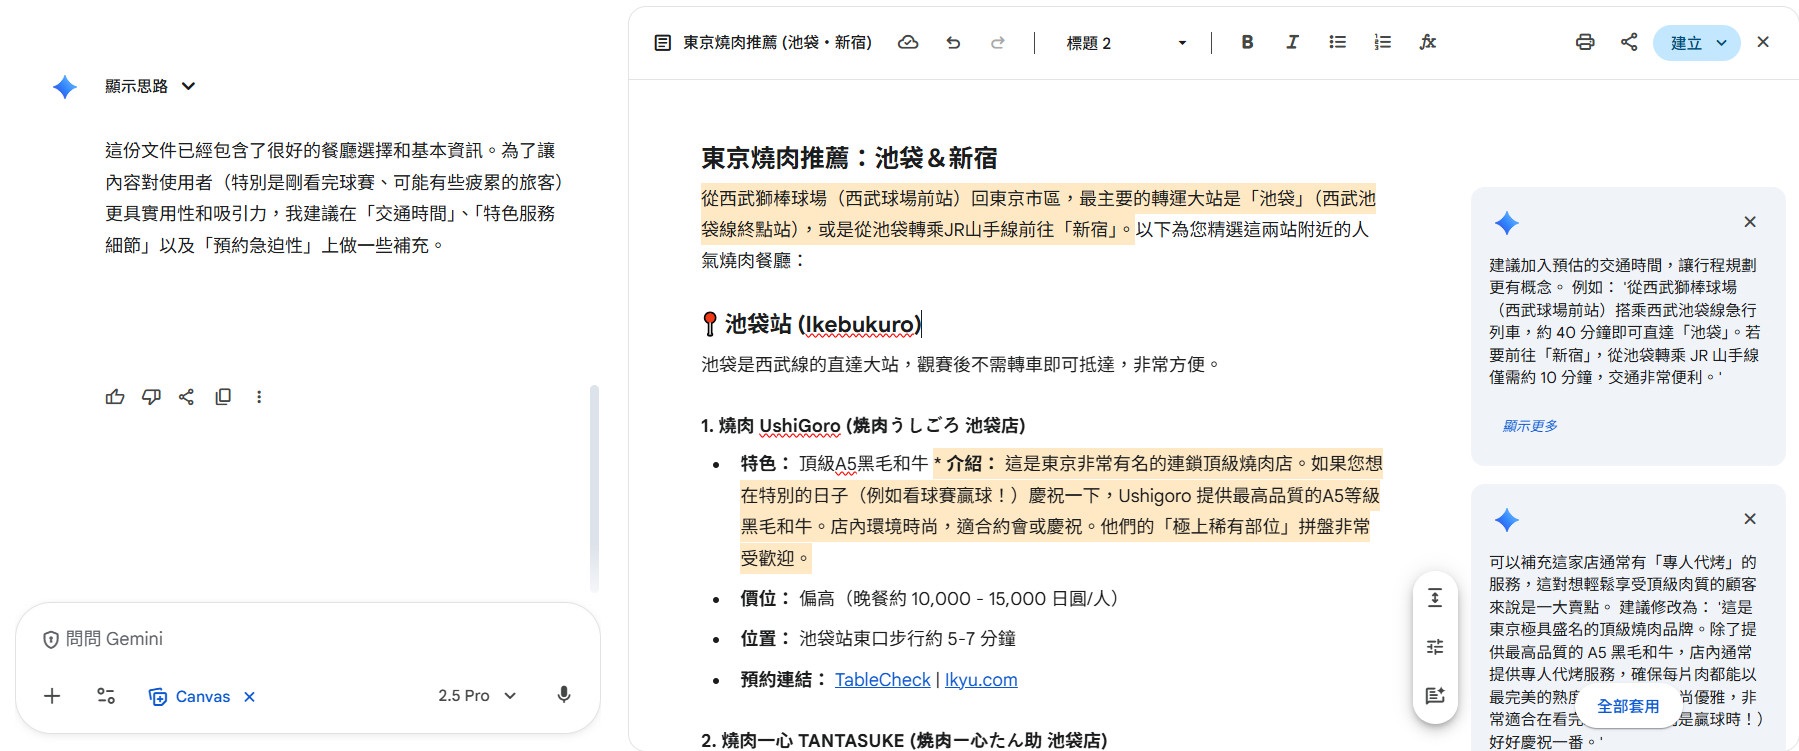Open the TableCheck reservation link
This screenshot has height=751, width=1799.
point(882,680)
